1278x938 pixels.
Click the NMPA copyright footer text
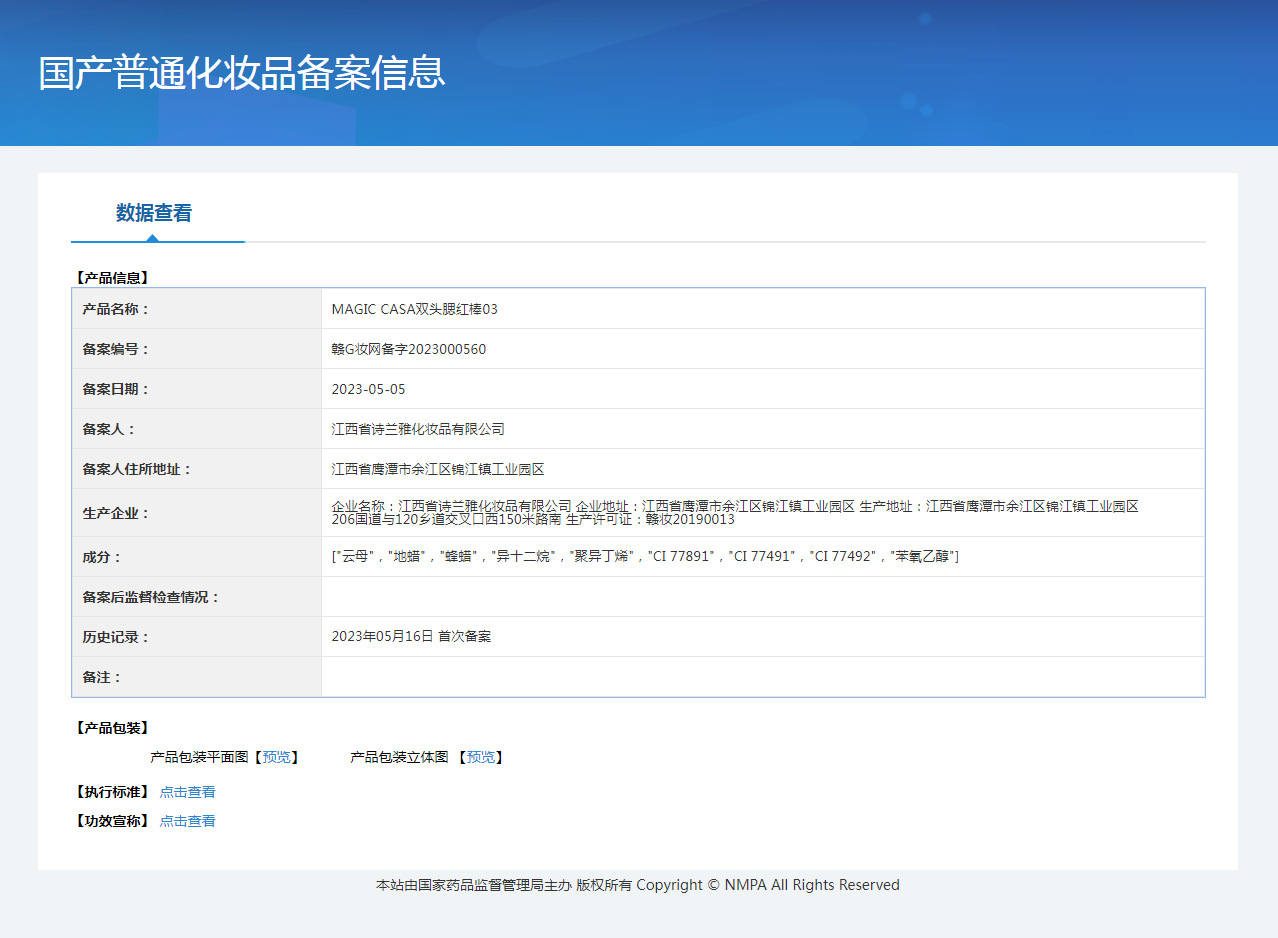pos(637,885)
